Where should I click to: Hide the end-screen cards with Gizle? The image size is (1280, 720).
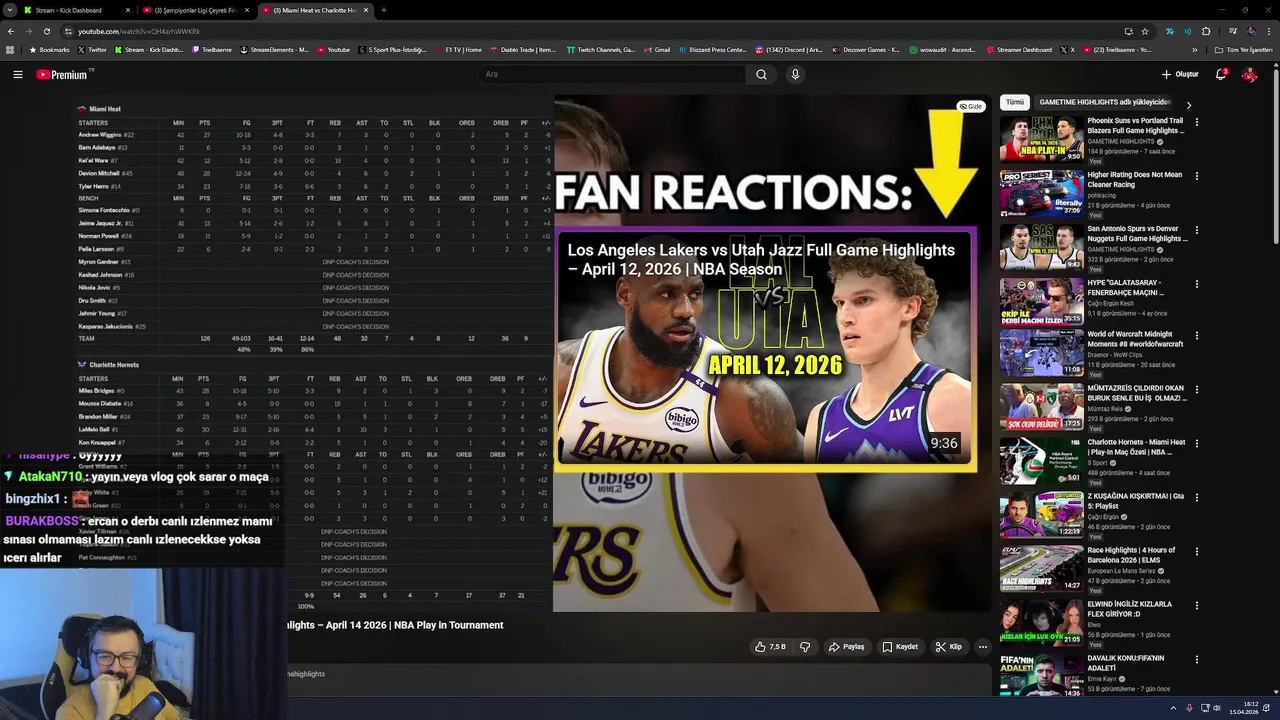(971, 106)
